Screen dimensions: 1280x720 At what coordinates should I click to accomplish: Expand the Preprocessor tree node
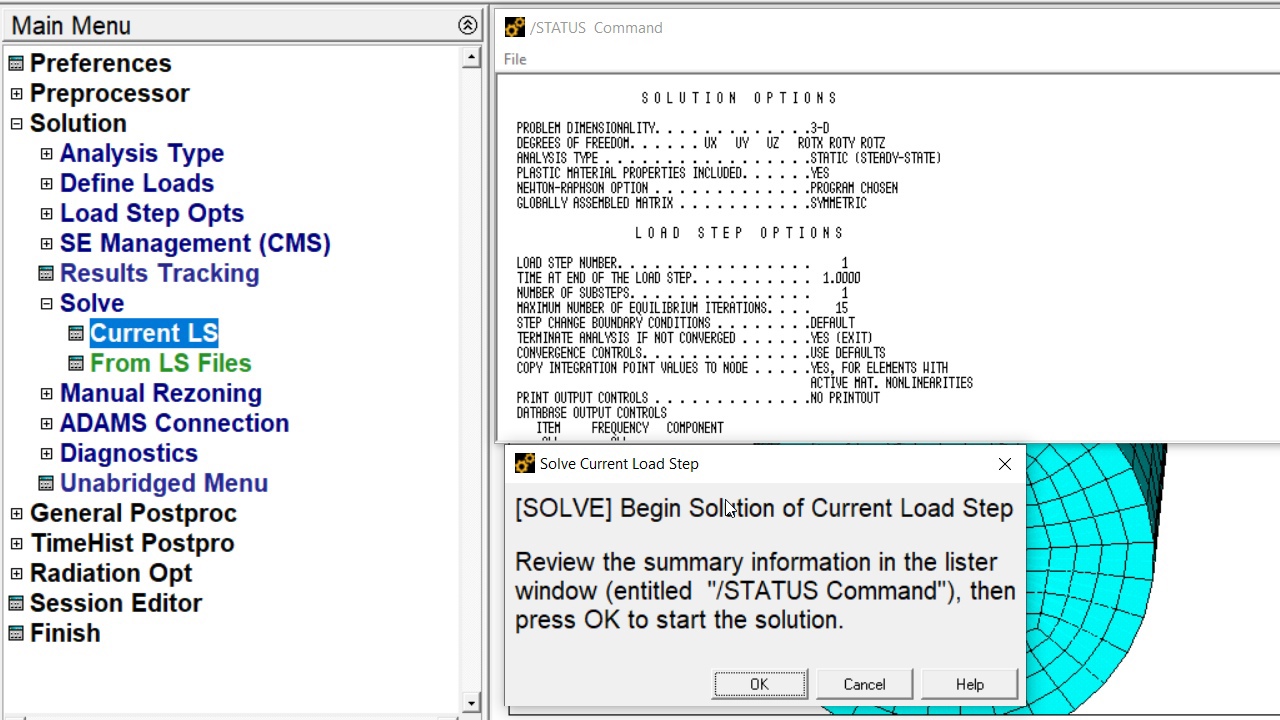(x=16, y=94)
